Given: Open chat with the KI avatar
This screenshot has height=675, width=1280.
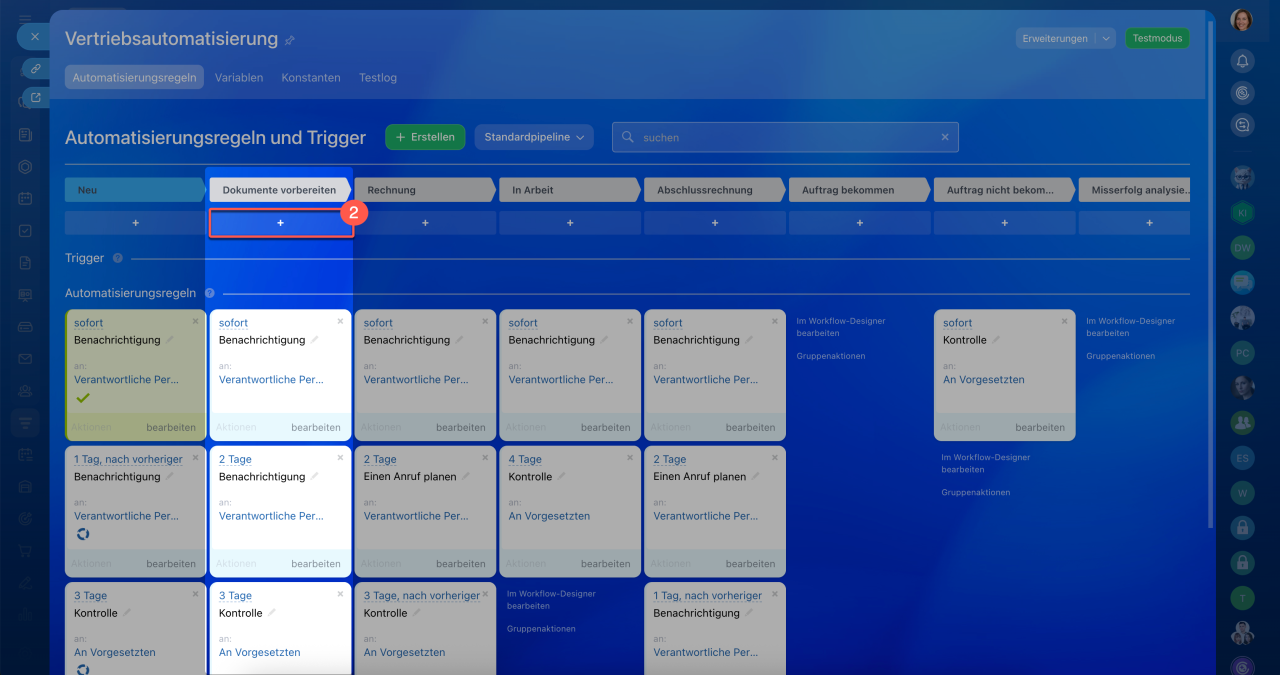Looking at the screenshot, I should coord(1242,213).
